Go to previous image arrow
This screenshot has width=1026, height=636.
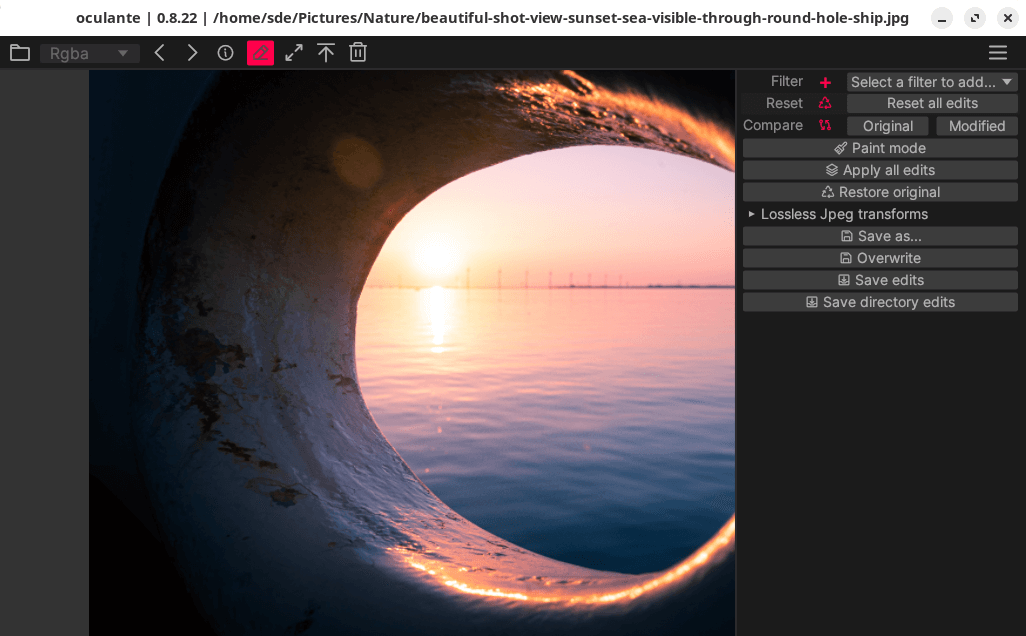coord(160,53)
